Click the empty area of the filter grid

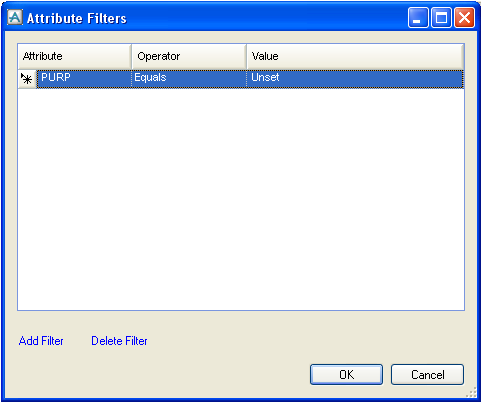[x=241, y=199]
